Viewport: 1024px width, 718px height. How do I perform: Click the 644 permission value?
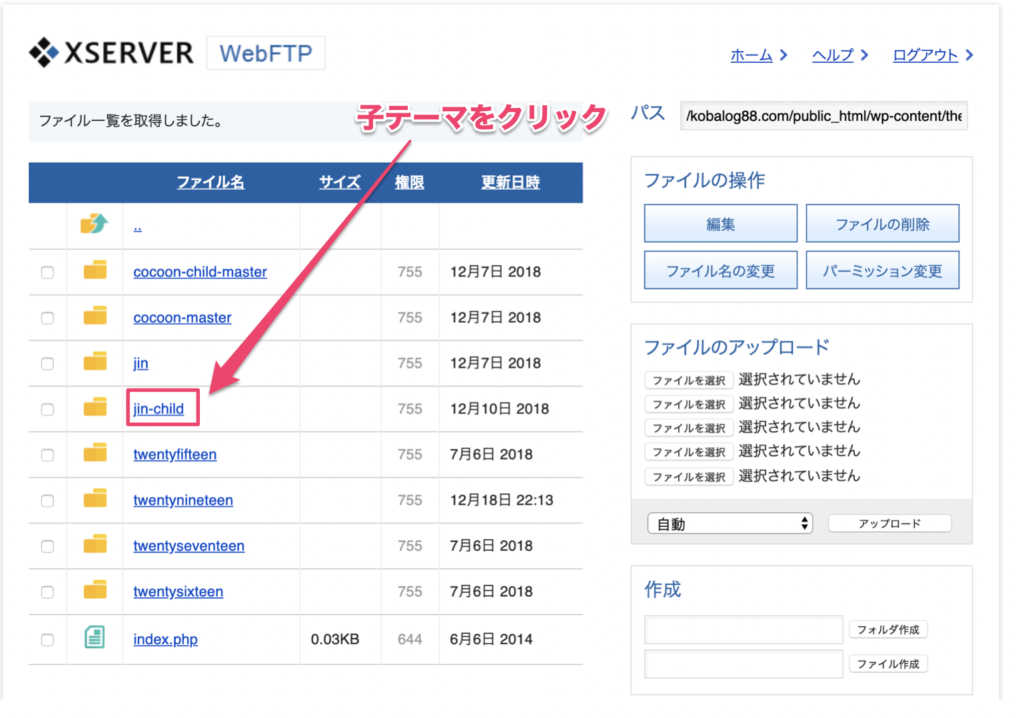click(409, 639)
